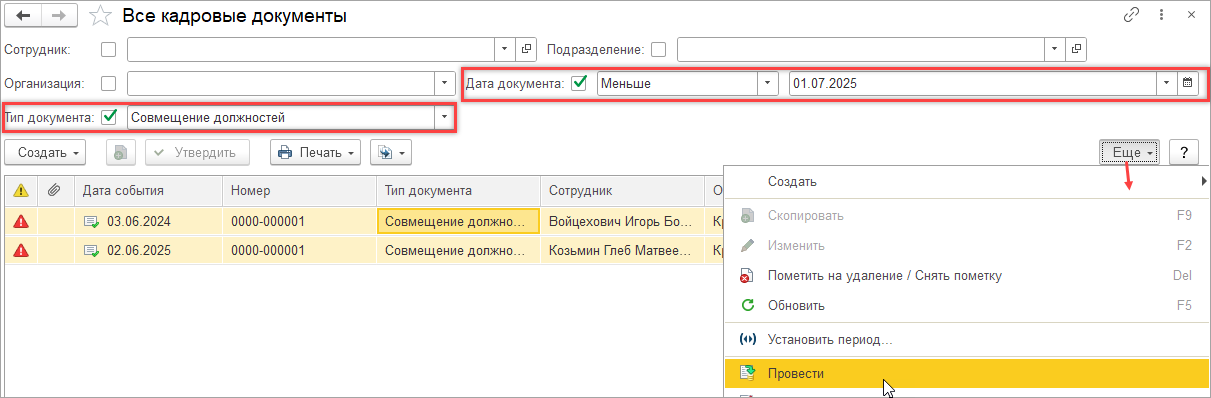Sort by the Номер column header
This screenshot has width=1211, height=398.
click(299, 191)
